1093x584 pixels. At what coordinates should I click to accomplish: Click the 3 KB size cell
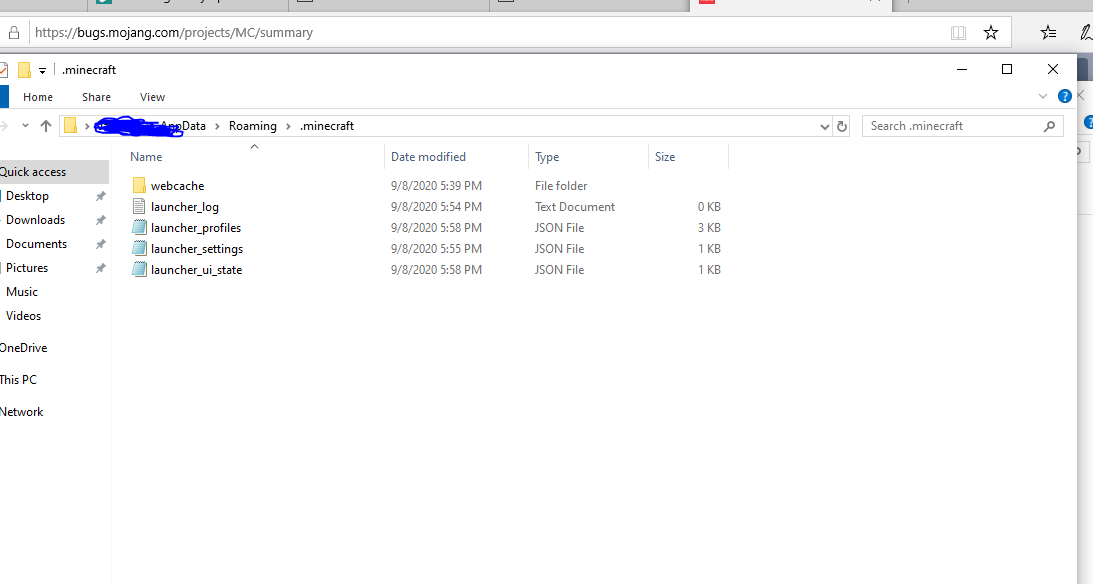[709, 228]
